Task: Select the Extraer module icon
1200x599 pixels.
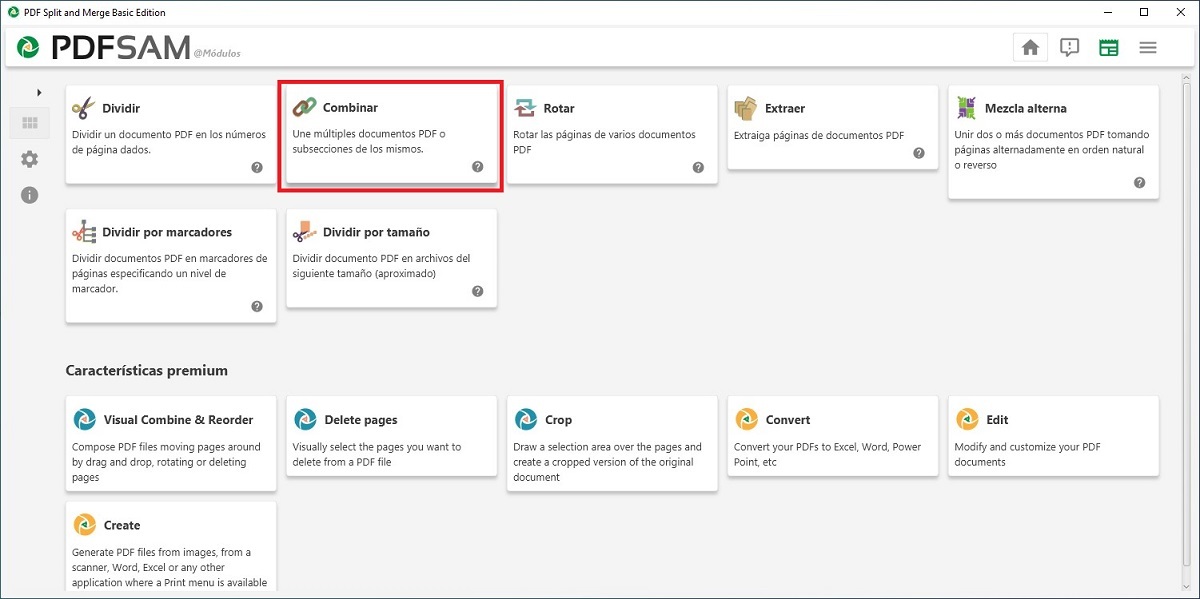Action: click(746, 108)
